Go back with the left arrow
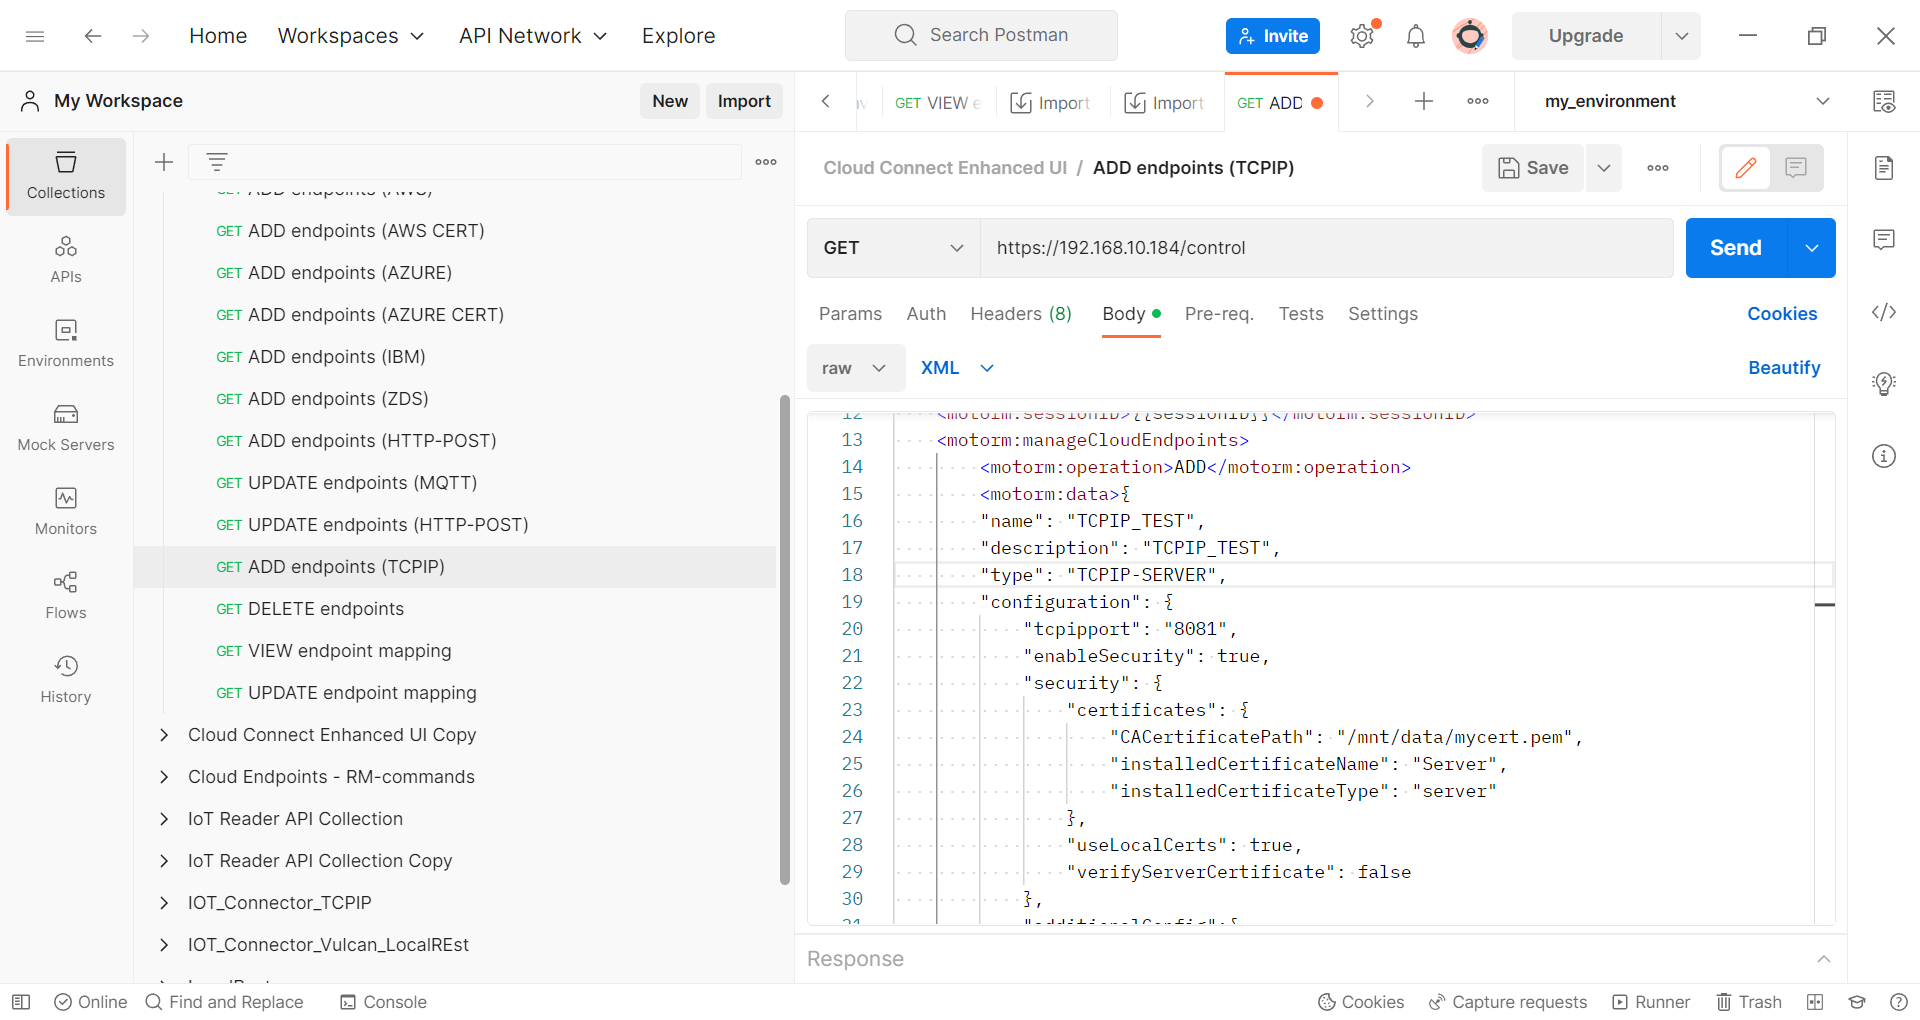This screenshot has width=1920, height=1020. pyautogui.click(x=93, y=36)
